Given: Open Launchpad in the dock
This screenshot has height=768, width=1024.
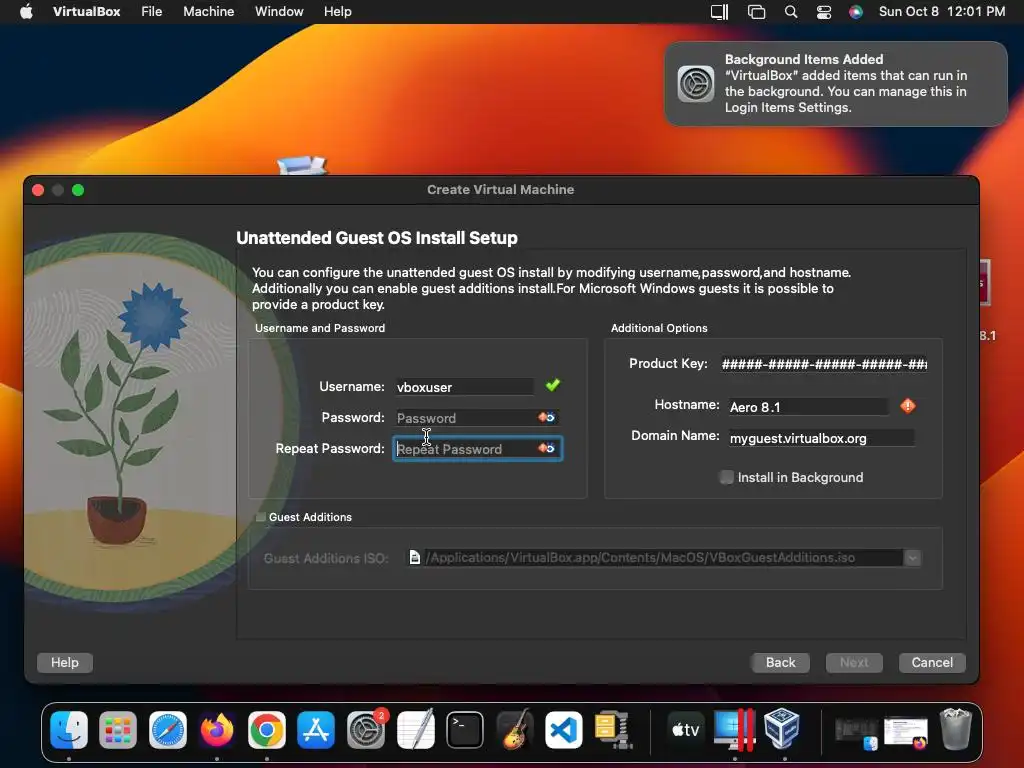Looking at the screenshot, I should click(118, 729).
